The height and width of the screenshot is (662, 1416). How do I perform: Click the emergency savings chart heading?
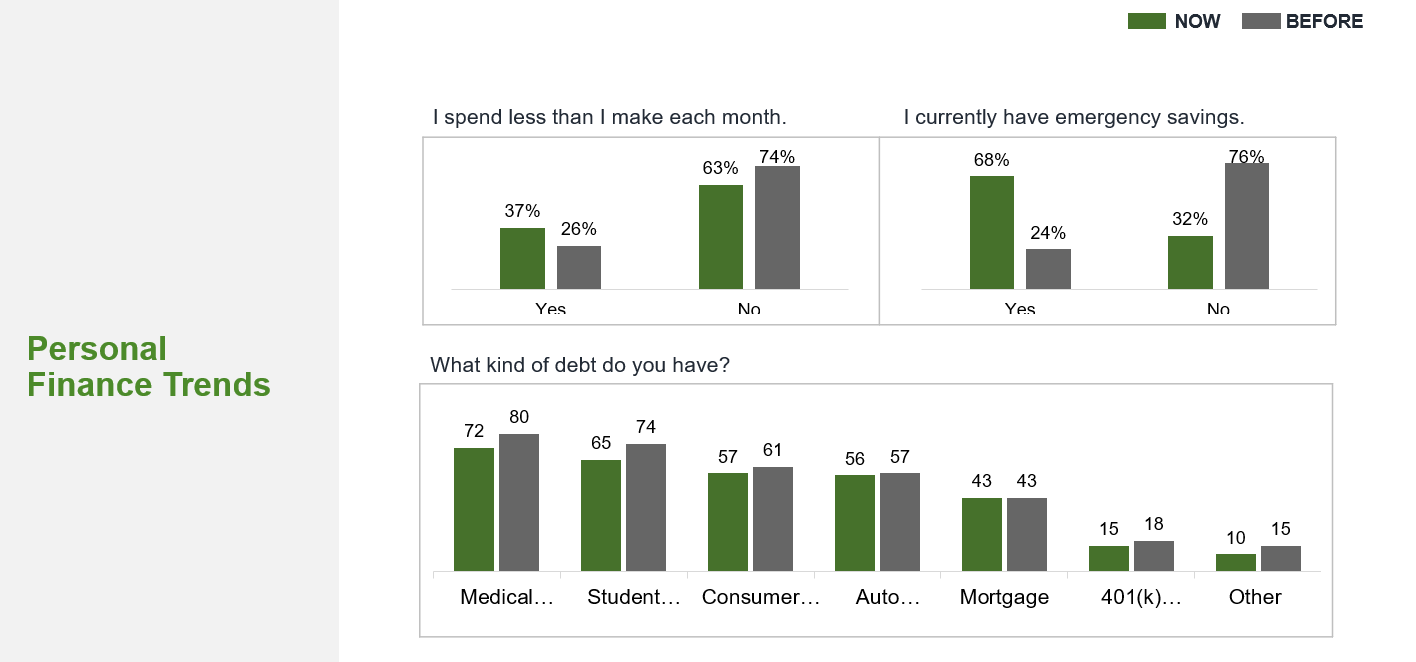tap(1073, 117)
